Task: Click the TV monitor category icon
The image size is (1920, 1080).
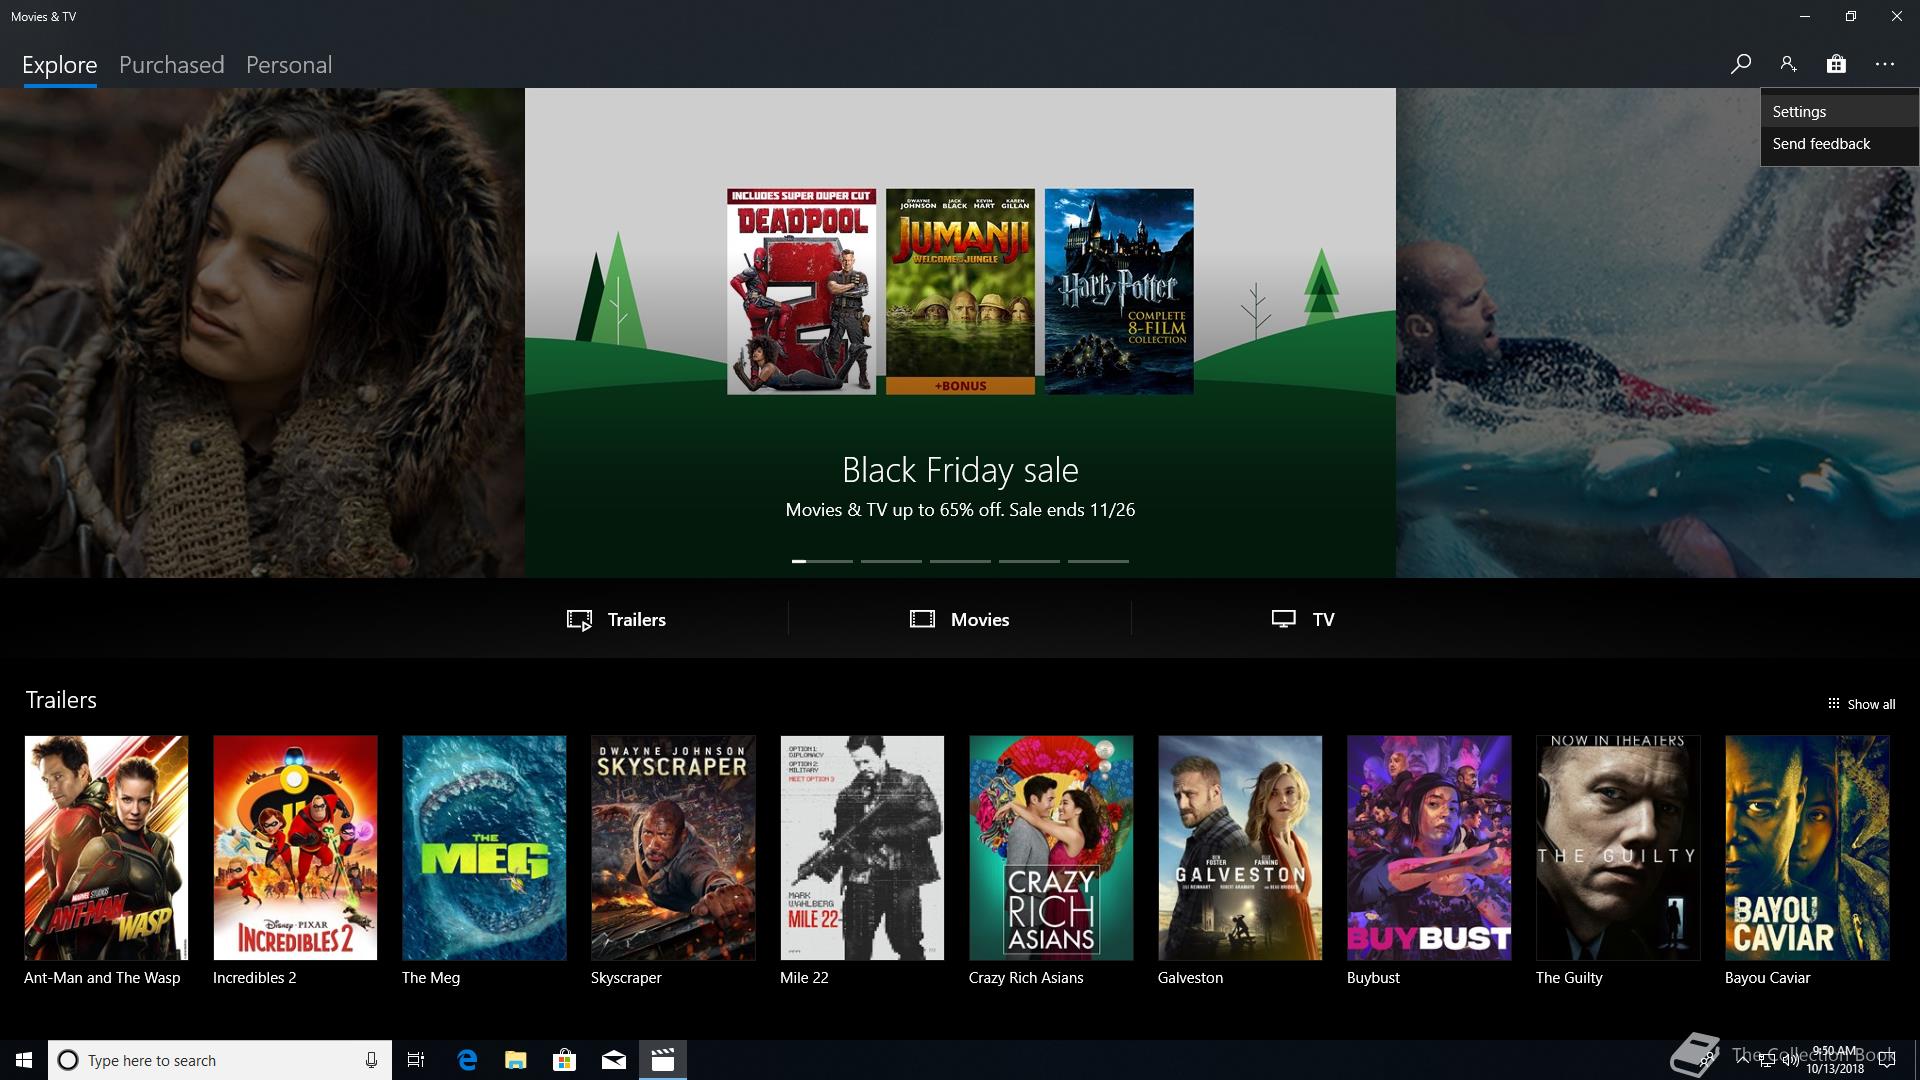Action: (x=1283, y=619)
